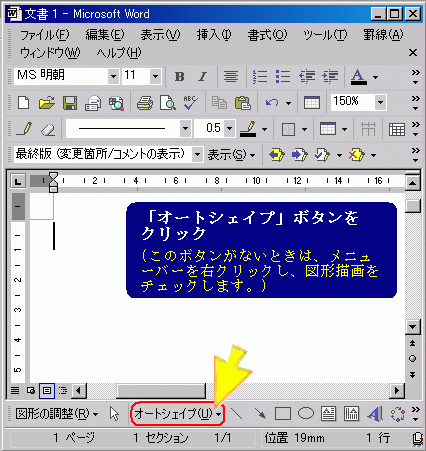Switch to Print Layout view button
The image size is (426, 451).
coord(47,390)
